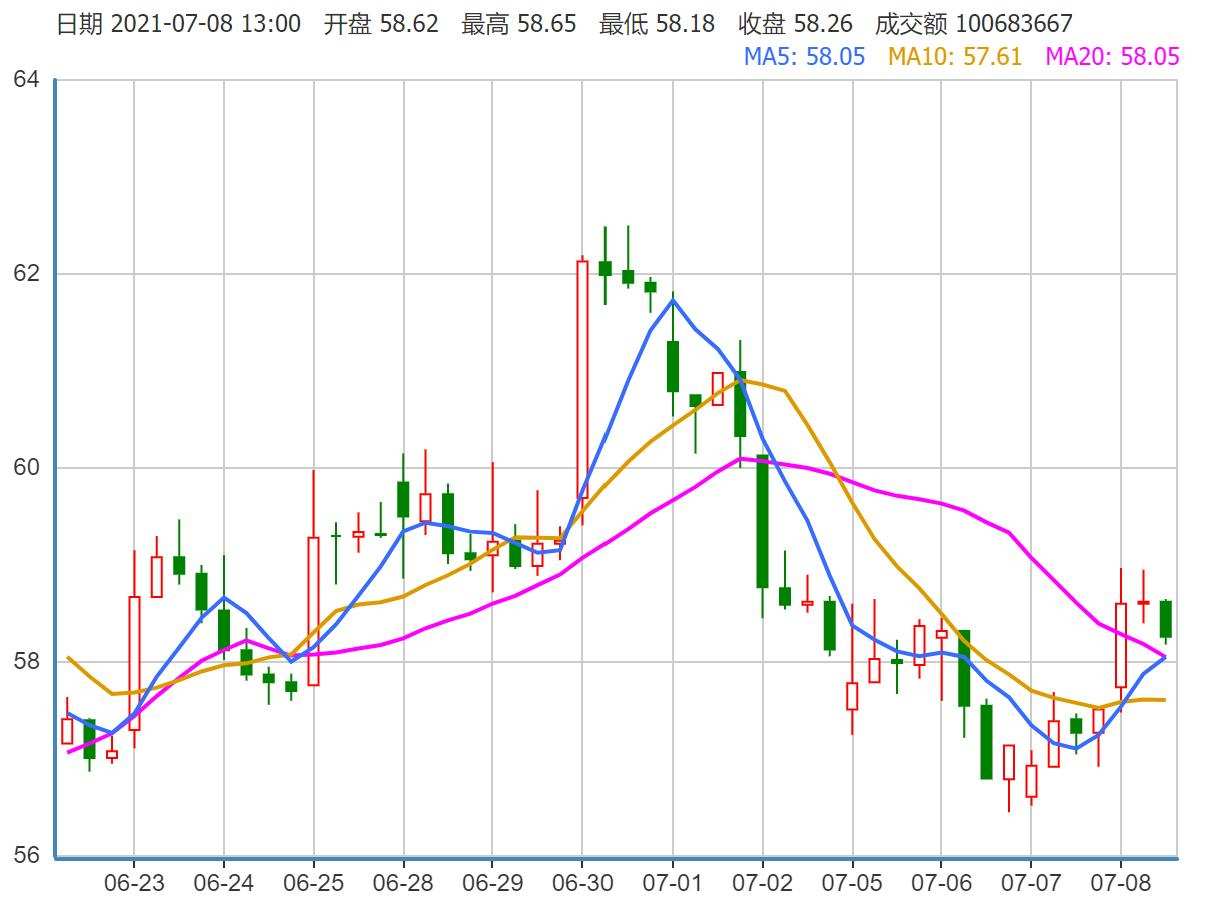Click the 62 price axis label
Screen dimensions: 1206x900
tap(26, 274)
